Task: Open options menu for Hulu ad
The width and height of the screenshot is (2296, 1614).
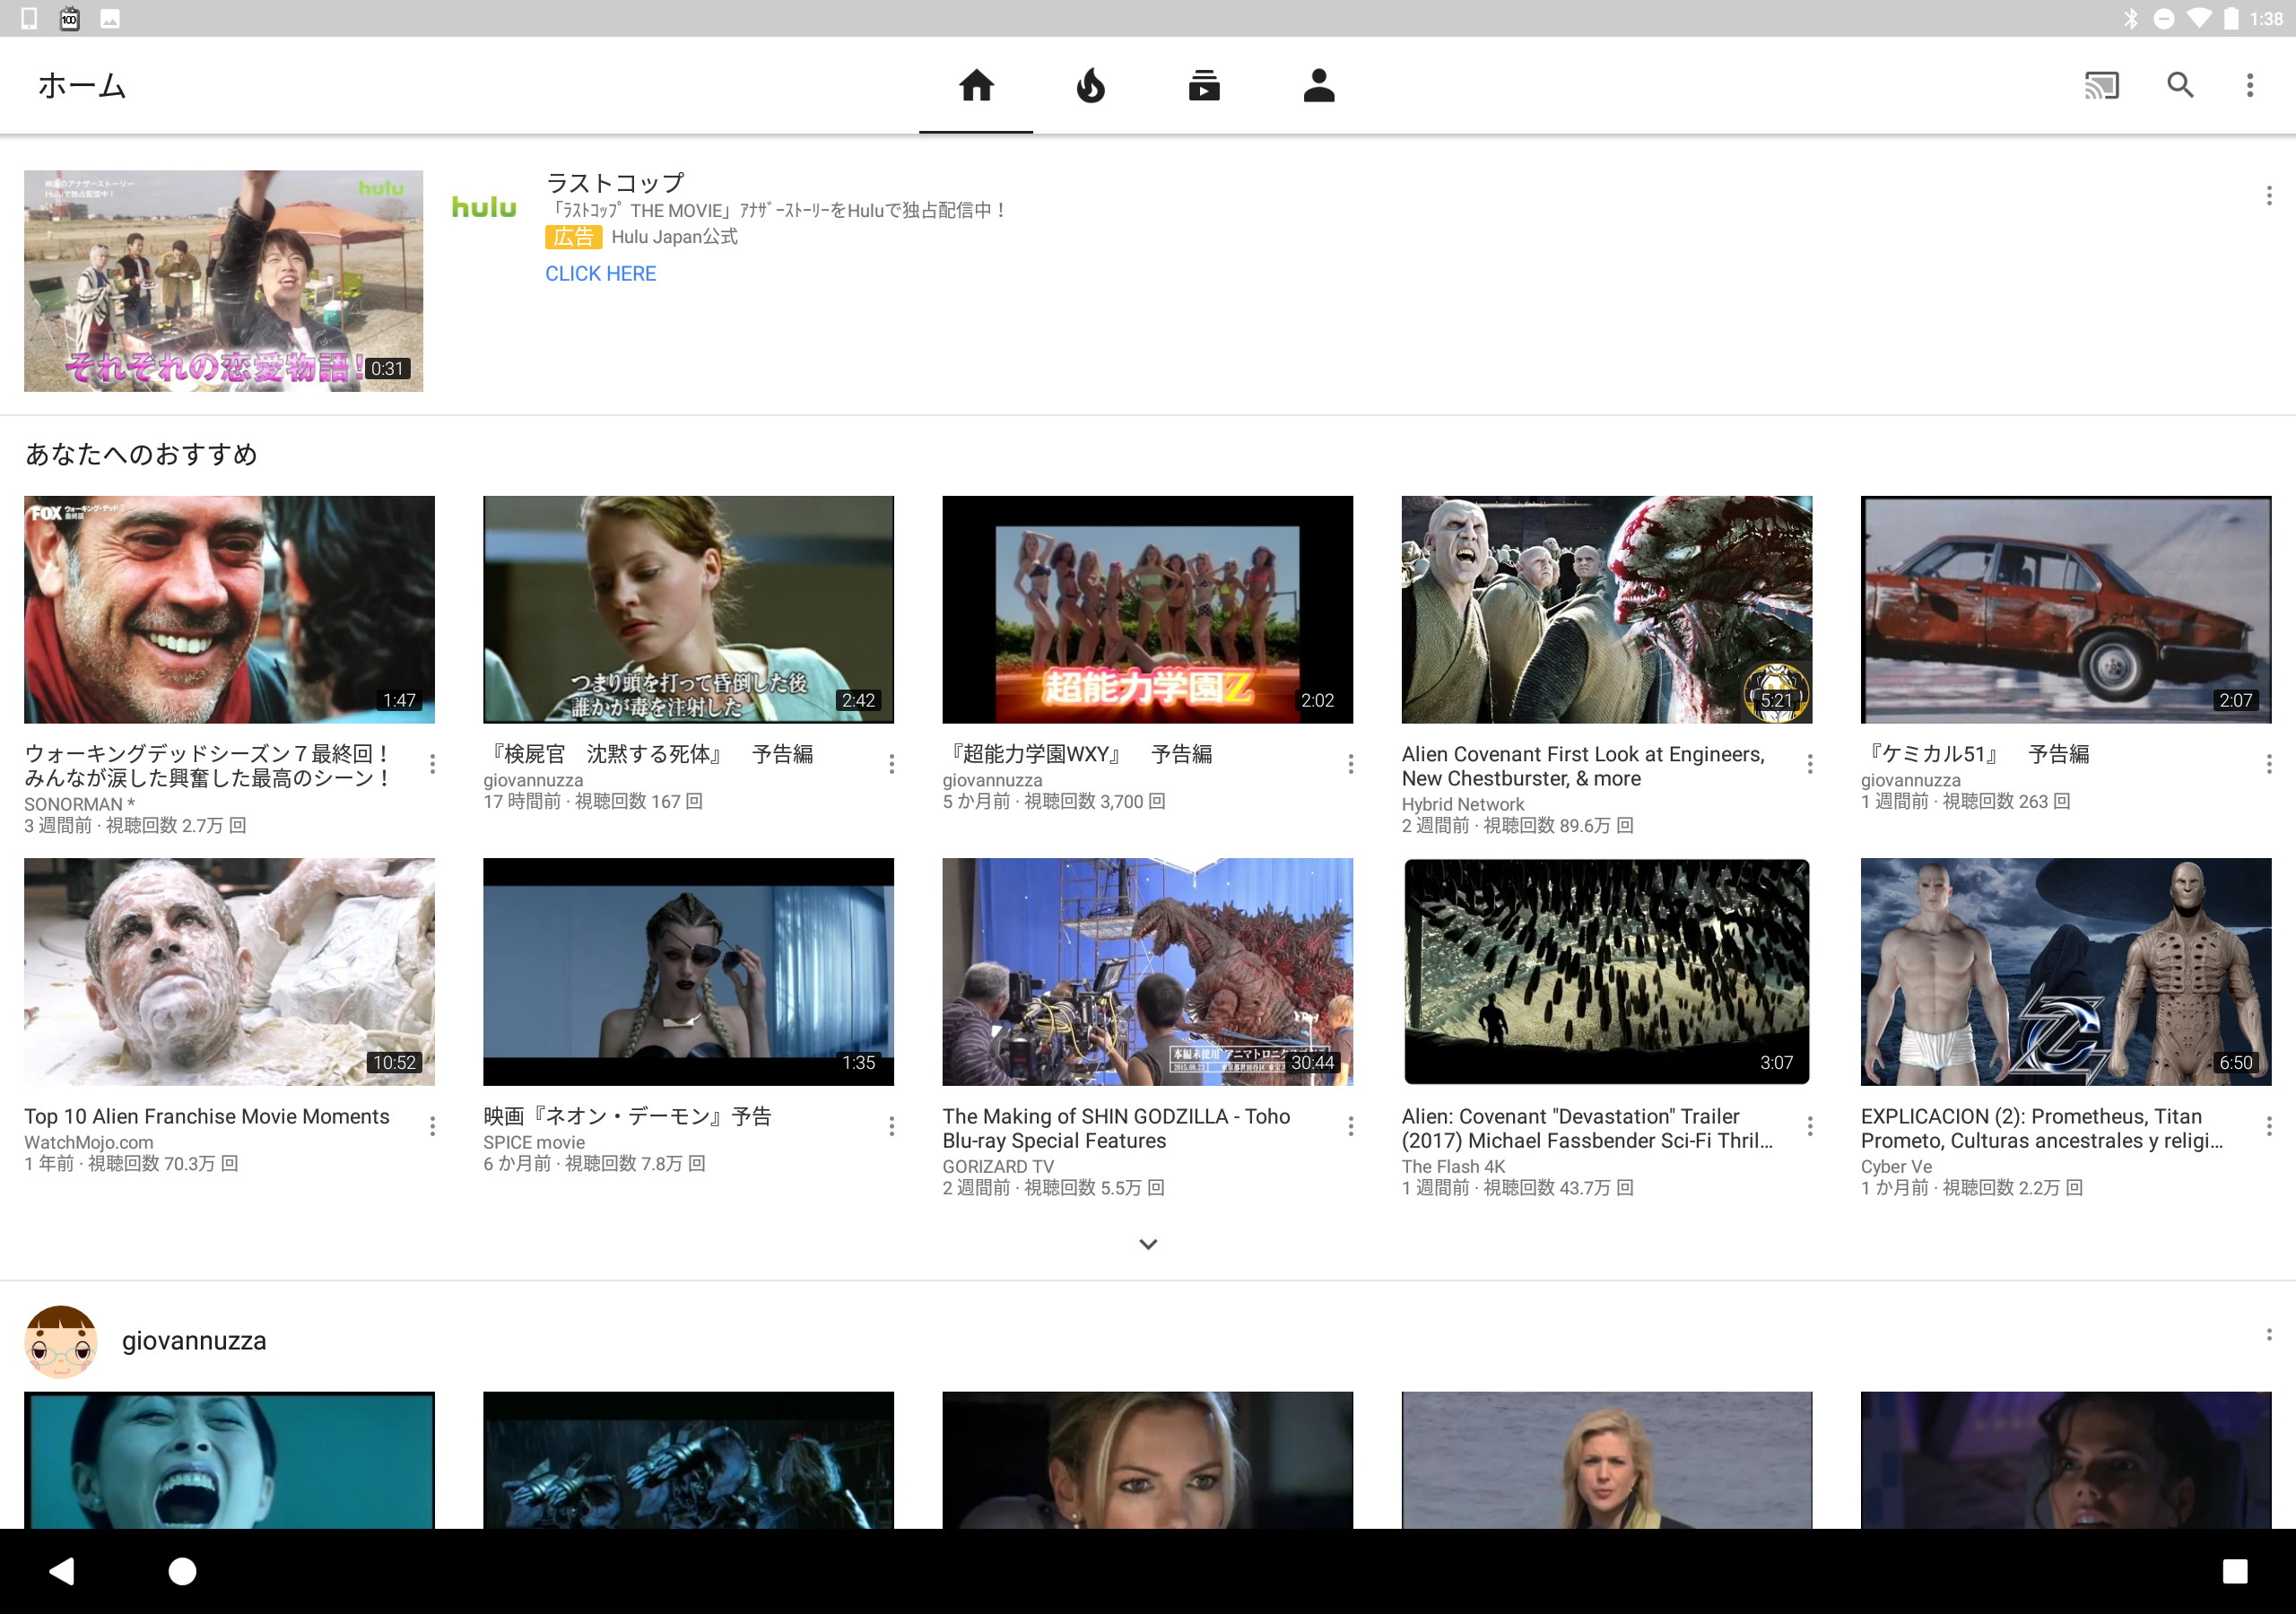Action: point(2268,196)
